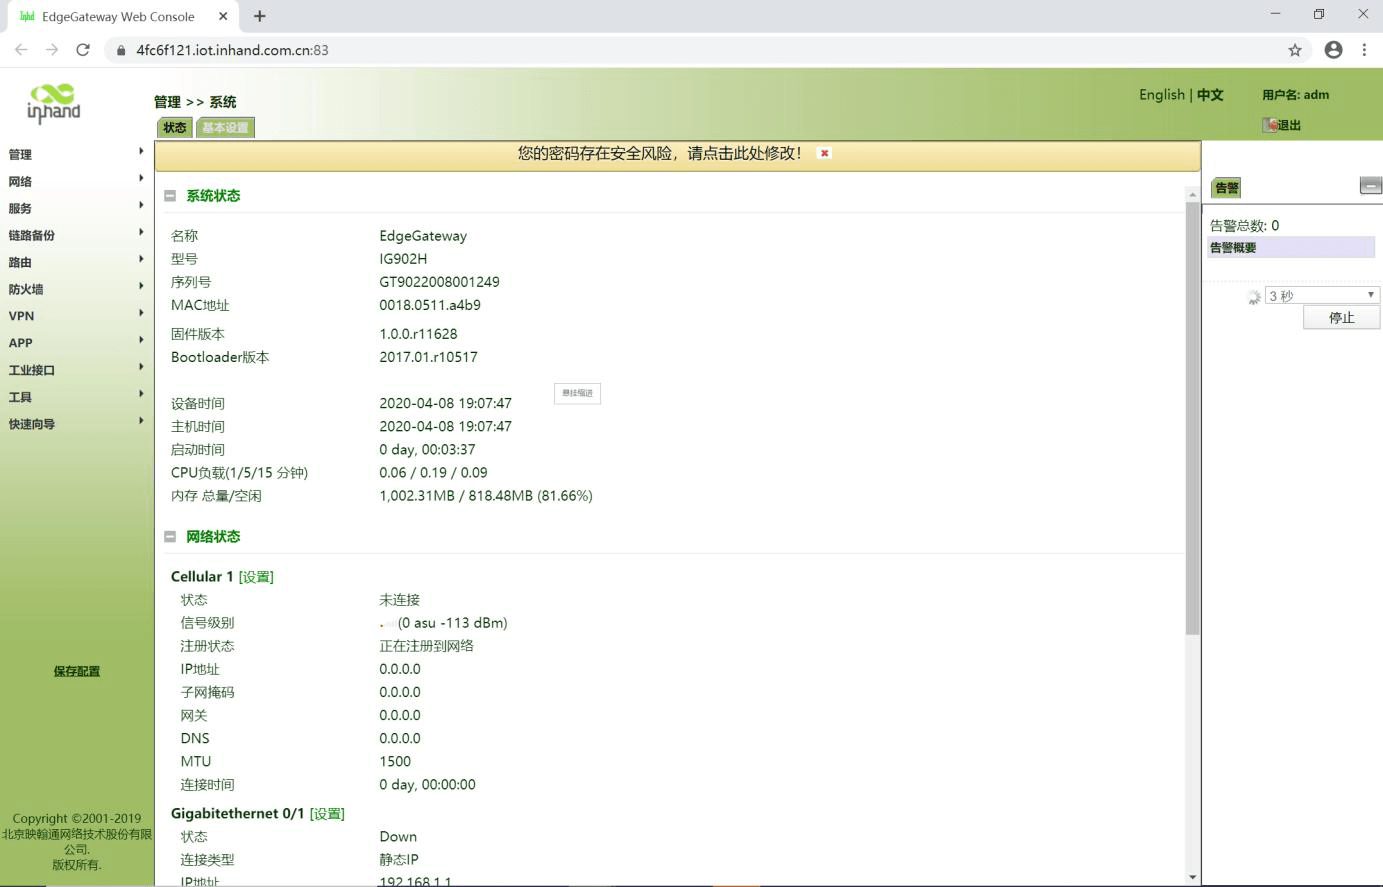This screenshot has height=887, width=1383.
Task: Click 保存配置 in the sidebar
Action: point(77,671)
